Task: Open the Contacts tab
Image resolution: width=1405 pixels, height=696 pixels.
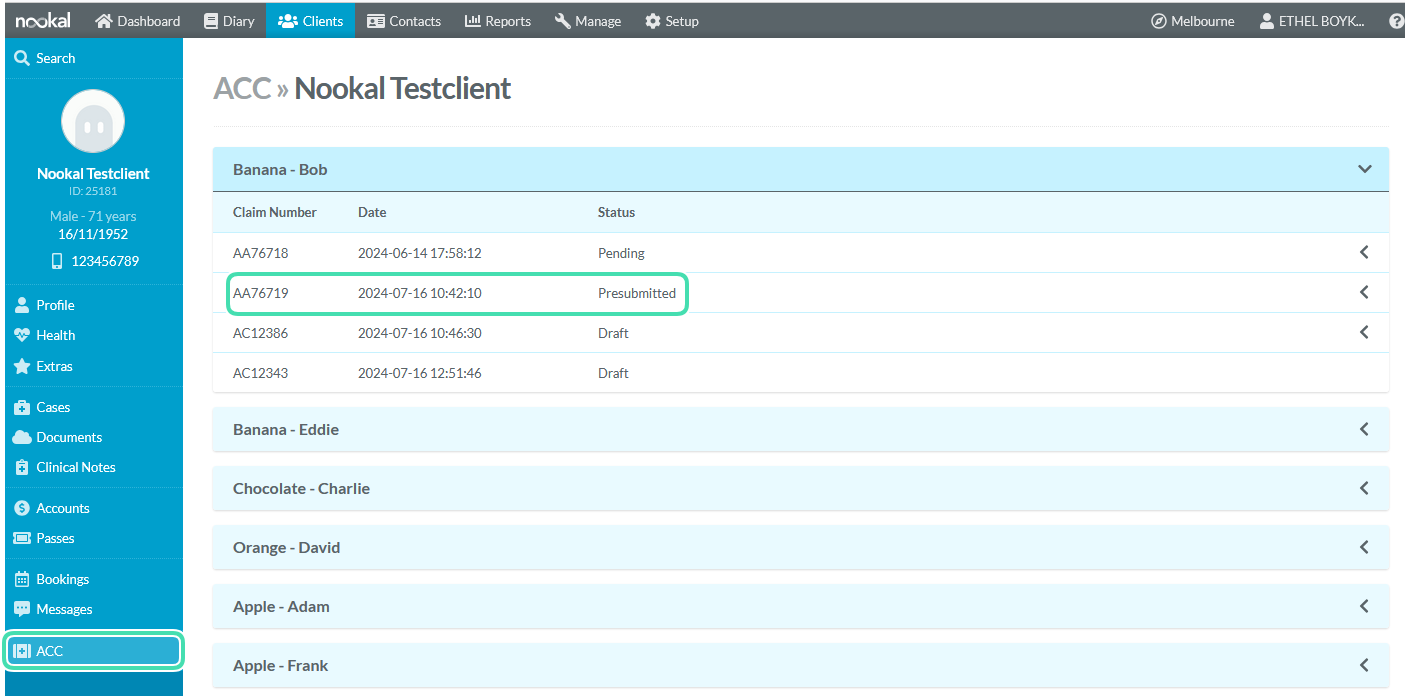Action: [x=404, y=20]
